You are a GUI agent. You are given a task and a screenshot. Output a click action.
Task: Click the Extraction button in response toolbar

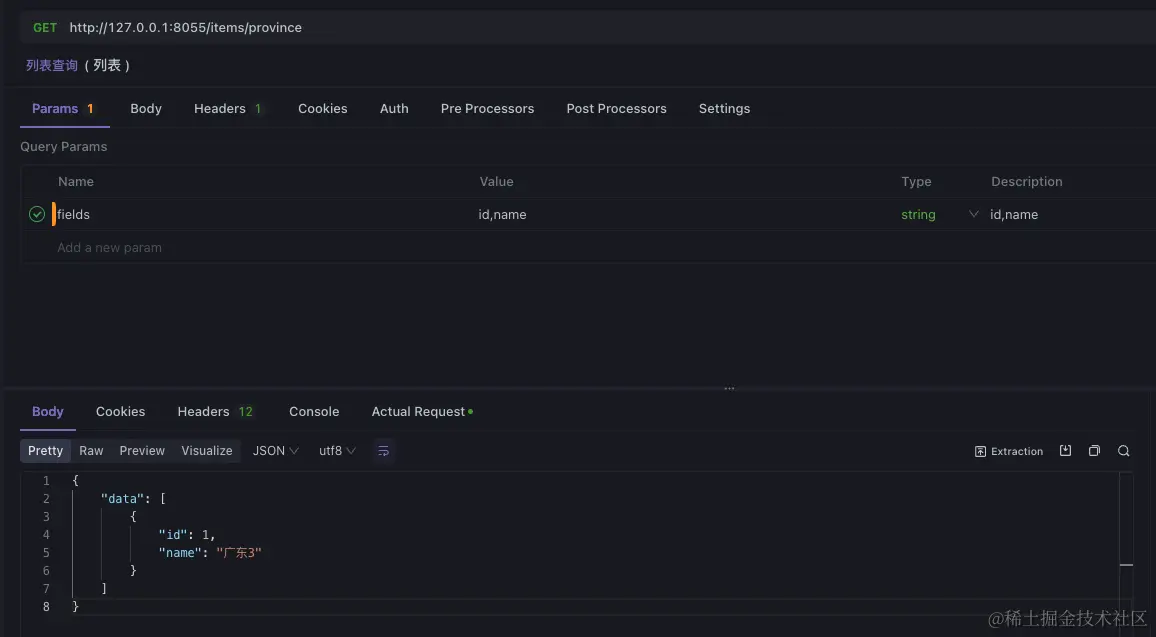(x=1009, y=451)
